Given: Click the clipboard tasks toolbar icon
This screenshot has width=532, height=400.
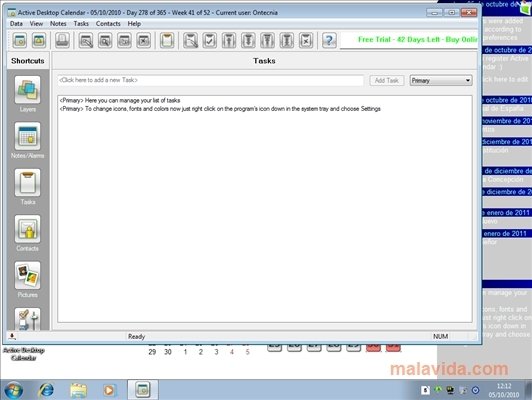Looking at the screenshot, I should (x=167, y=40).
